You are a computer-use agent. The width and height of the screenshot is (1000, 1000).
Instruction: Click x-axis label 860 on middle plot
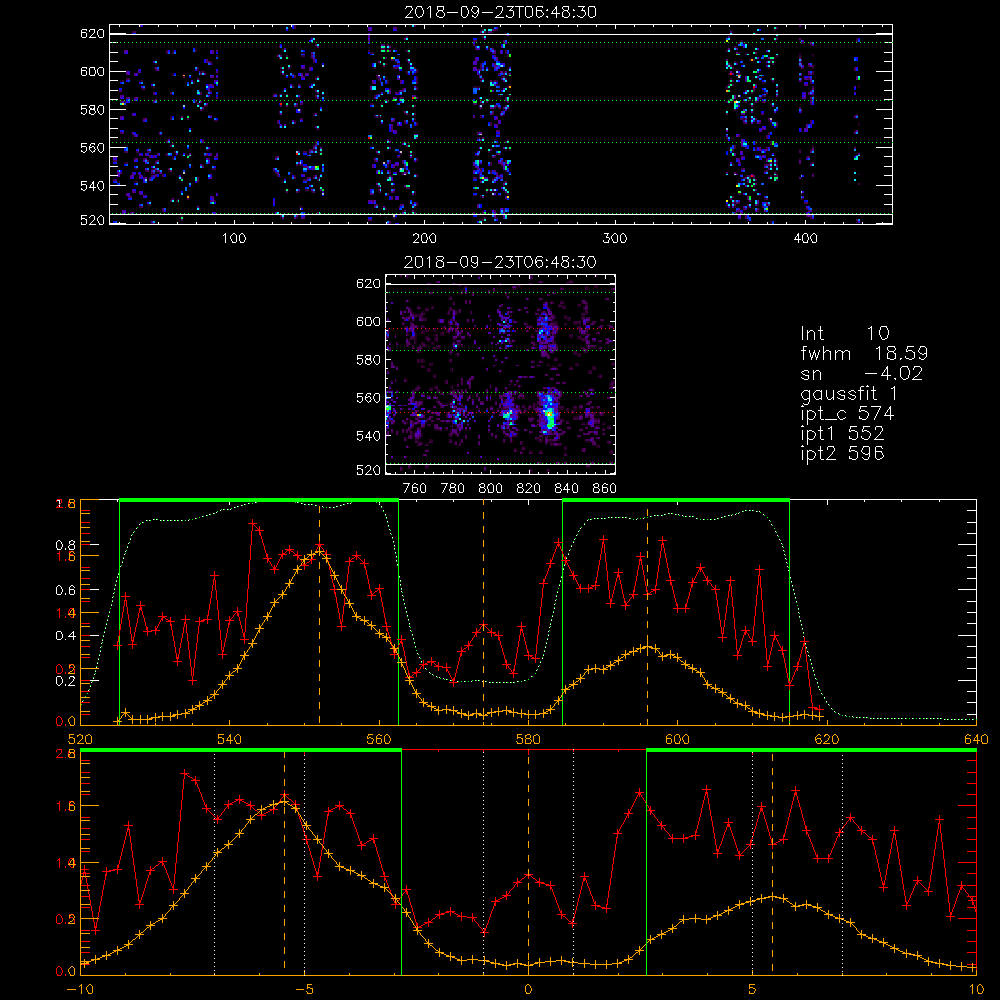pos(605,489)
